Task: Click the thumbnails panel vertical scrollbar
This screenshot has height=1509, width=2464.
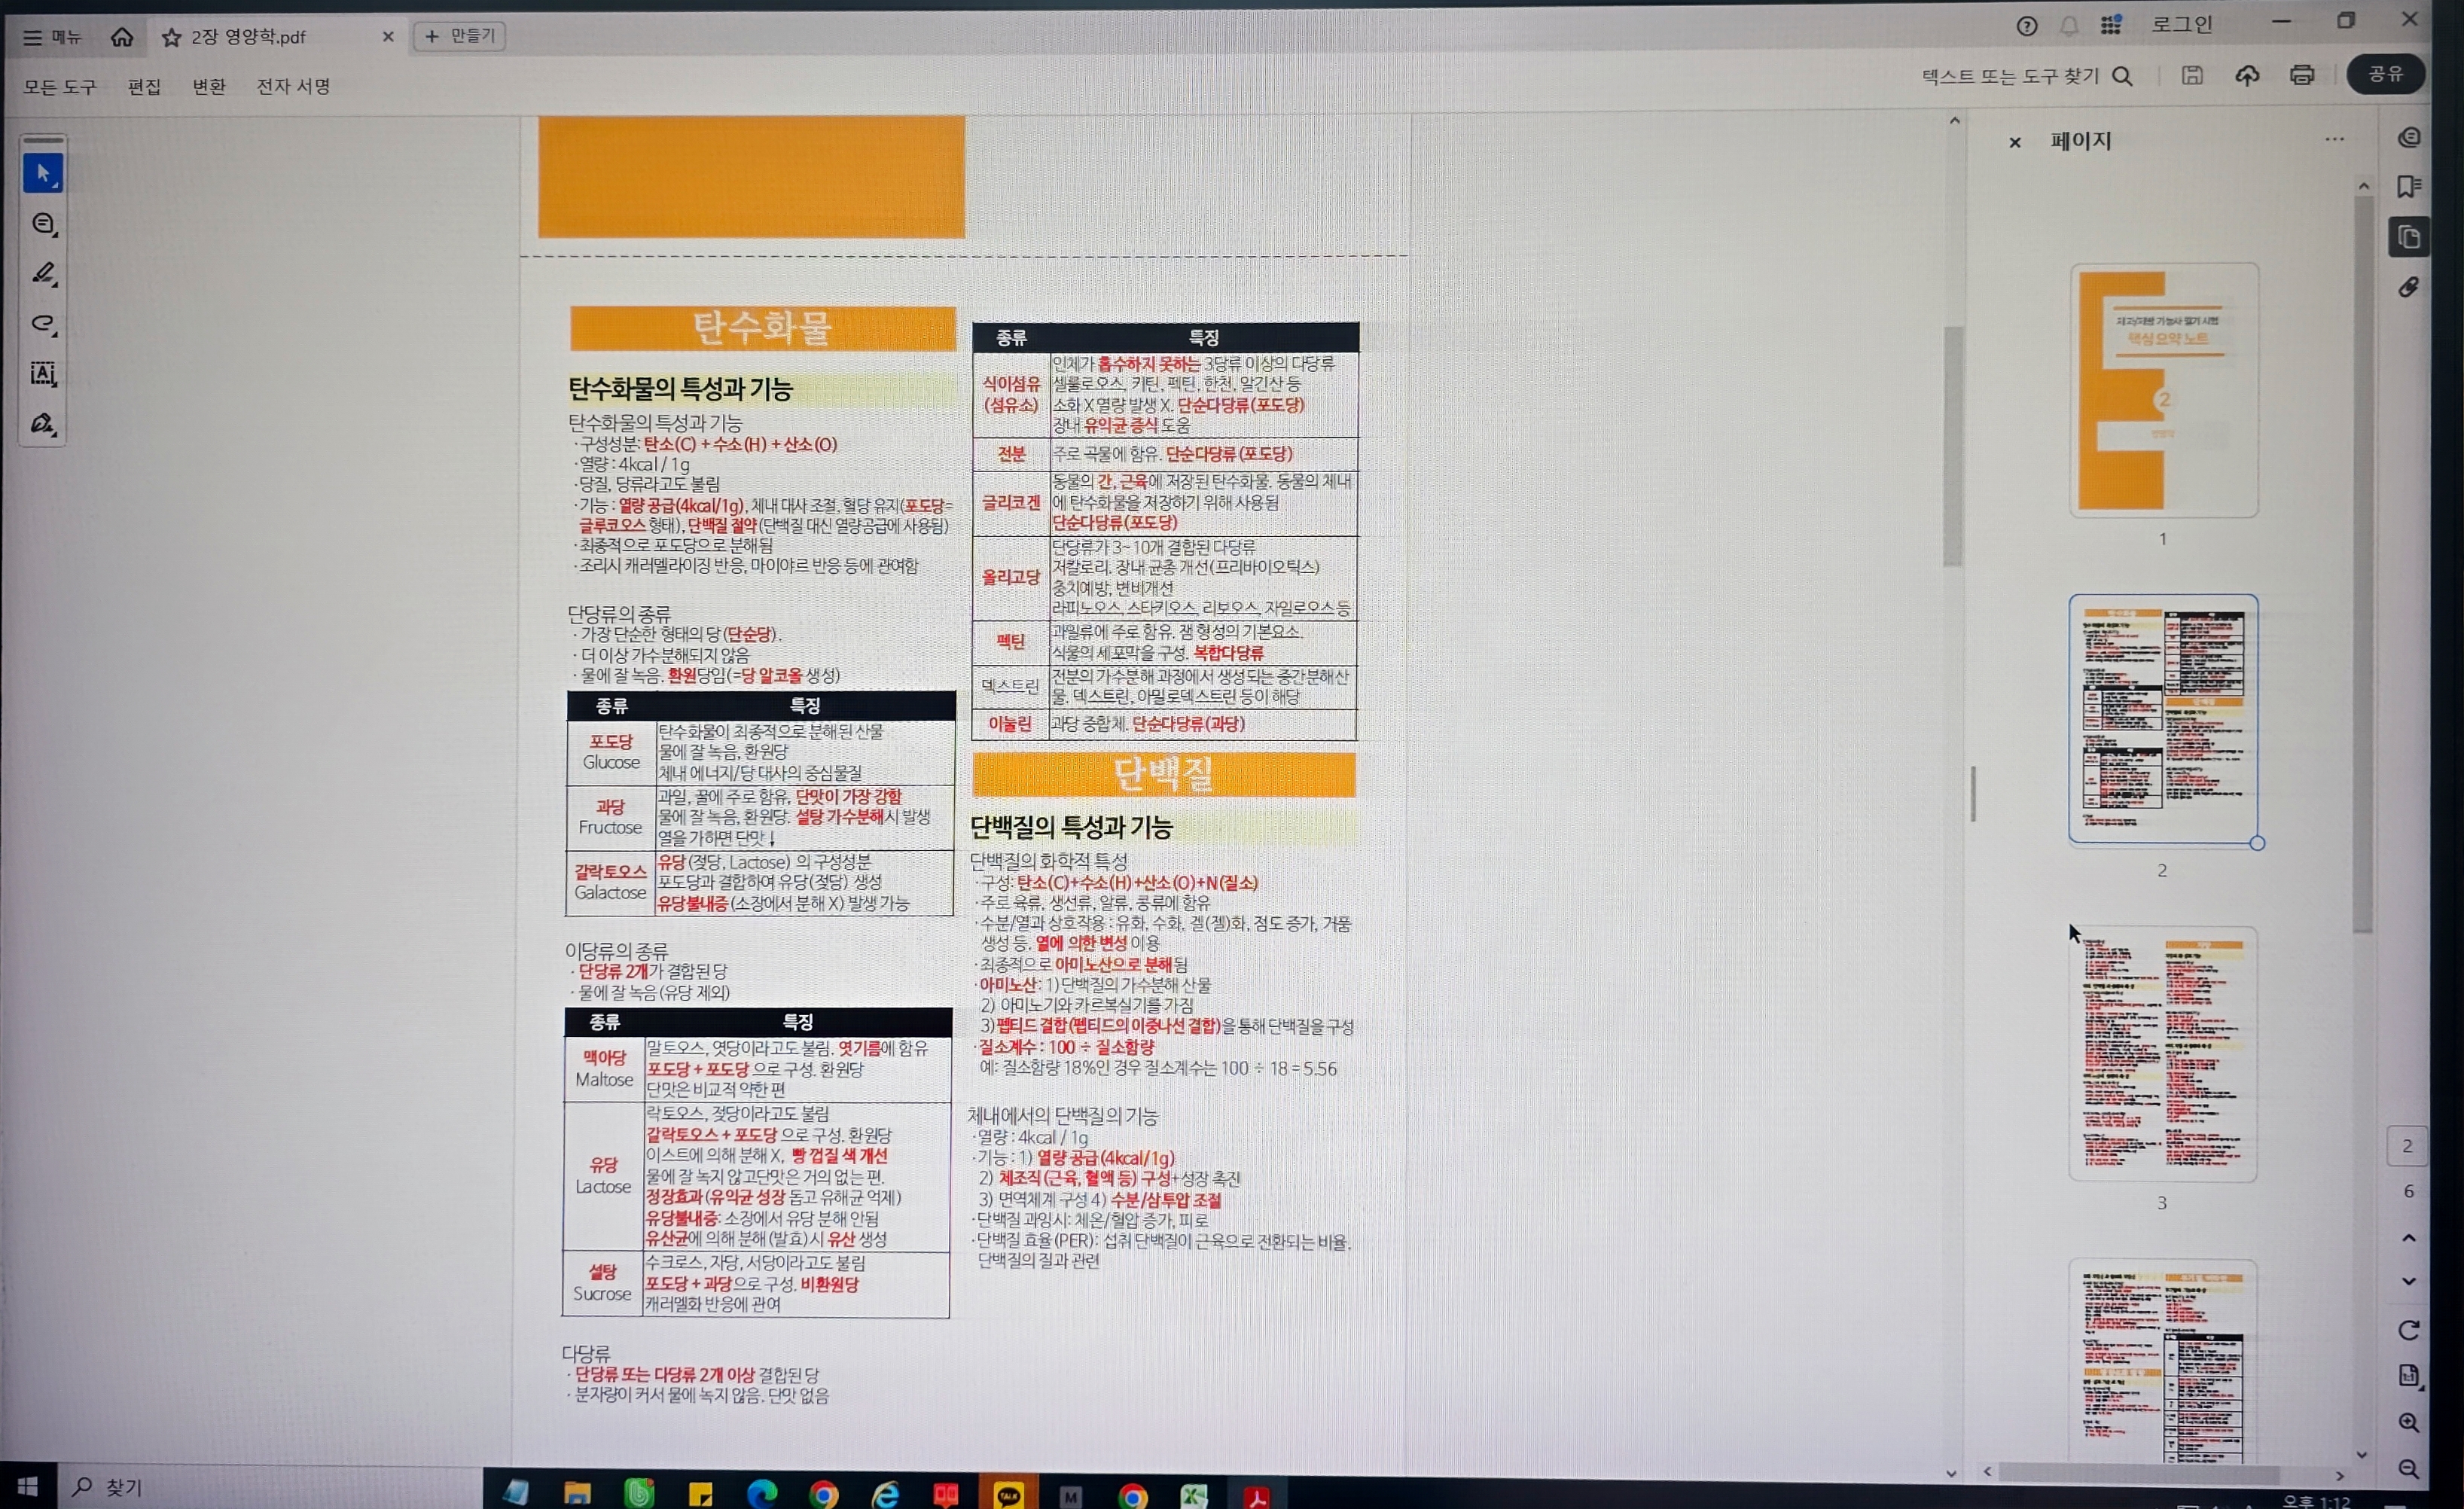Action: tap(2363, 565)
